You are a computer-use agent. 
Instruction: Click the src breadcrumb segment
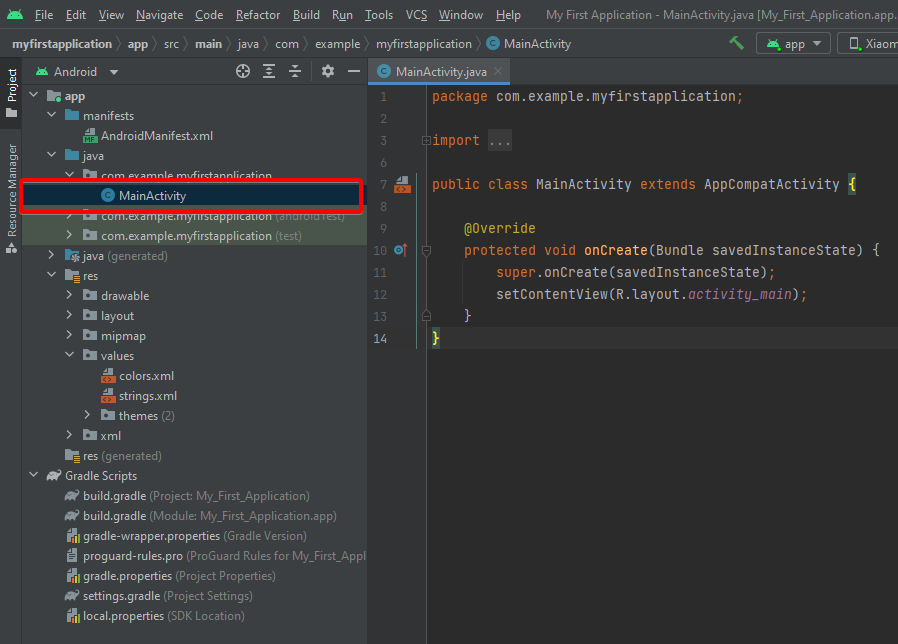[x=171, y=44]
